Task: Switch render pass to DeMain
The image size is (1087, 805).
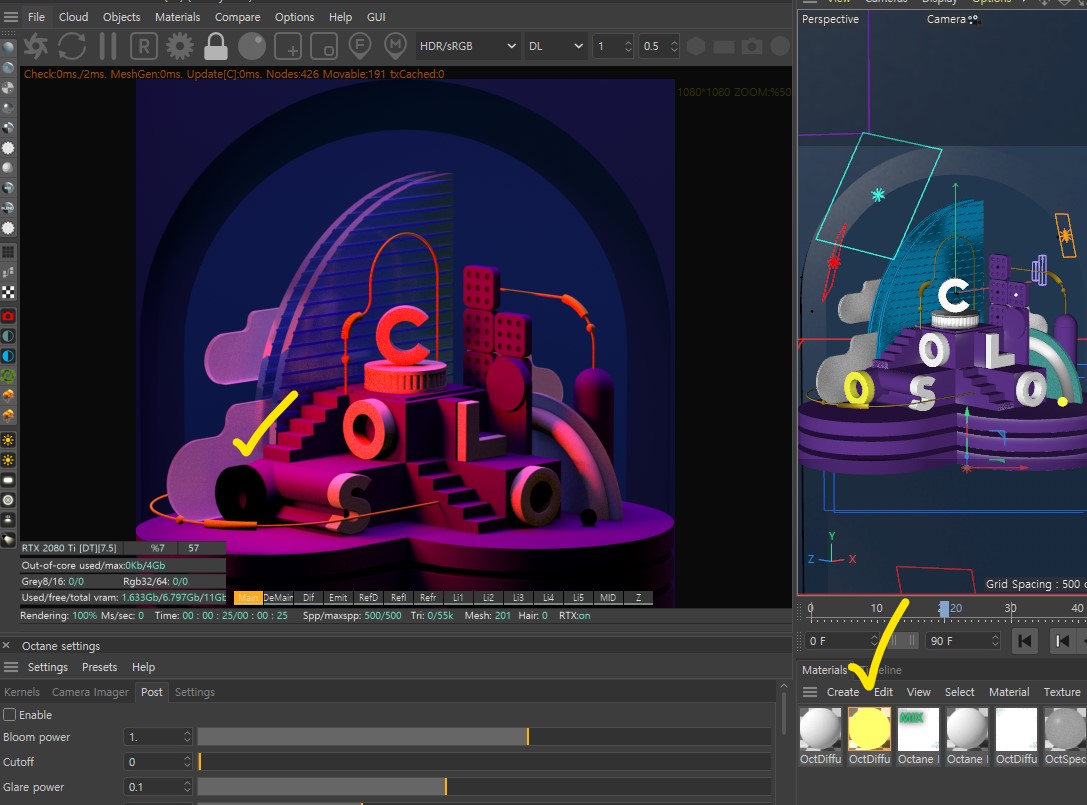Action: (278, 598)
